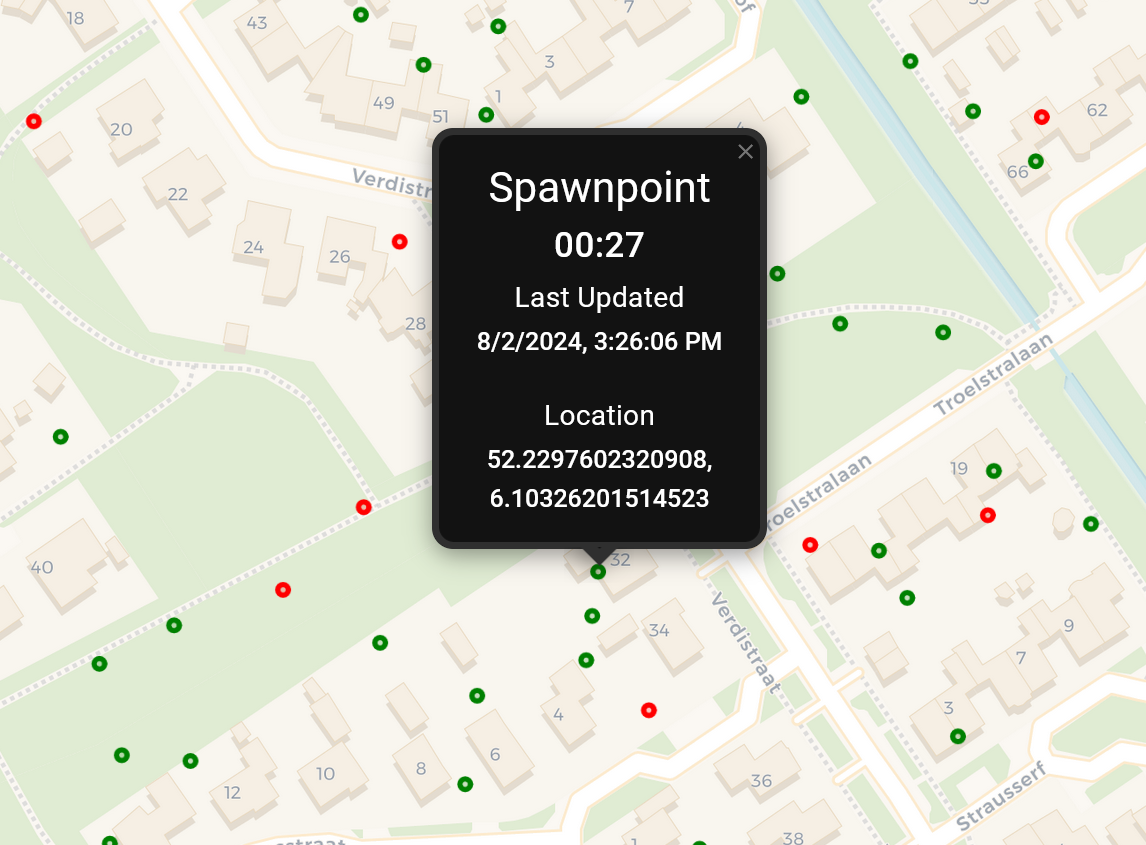Click the Spawnpoint popup title
This screenshot has width=1146, height=845.
pyautogui.click(x=599, y=188)
